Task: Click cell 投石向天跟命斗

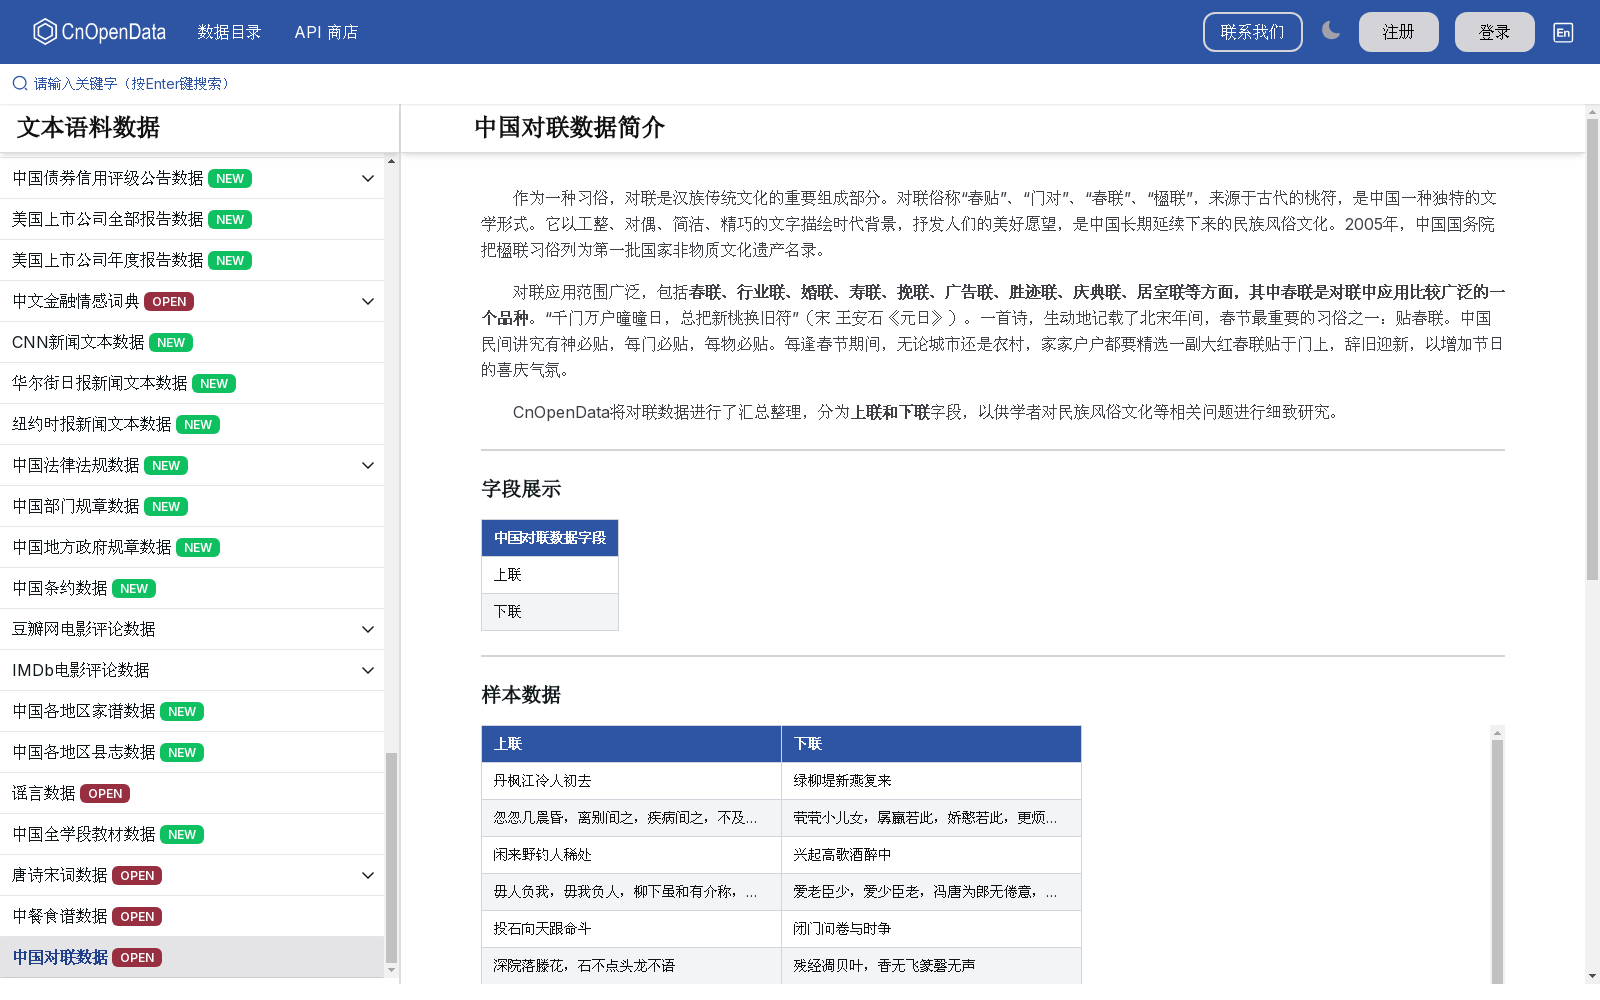Action: [631, 929]
